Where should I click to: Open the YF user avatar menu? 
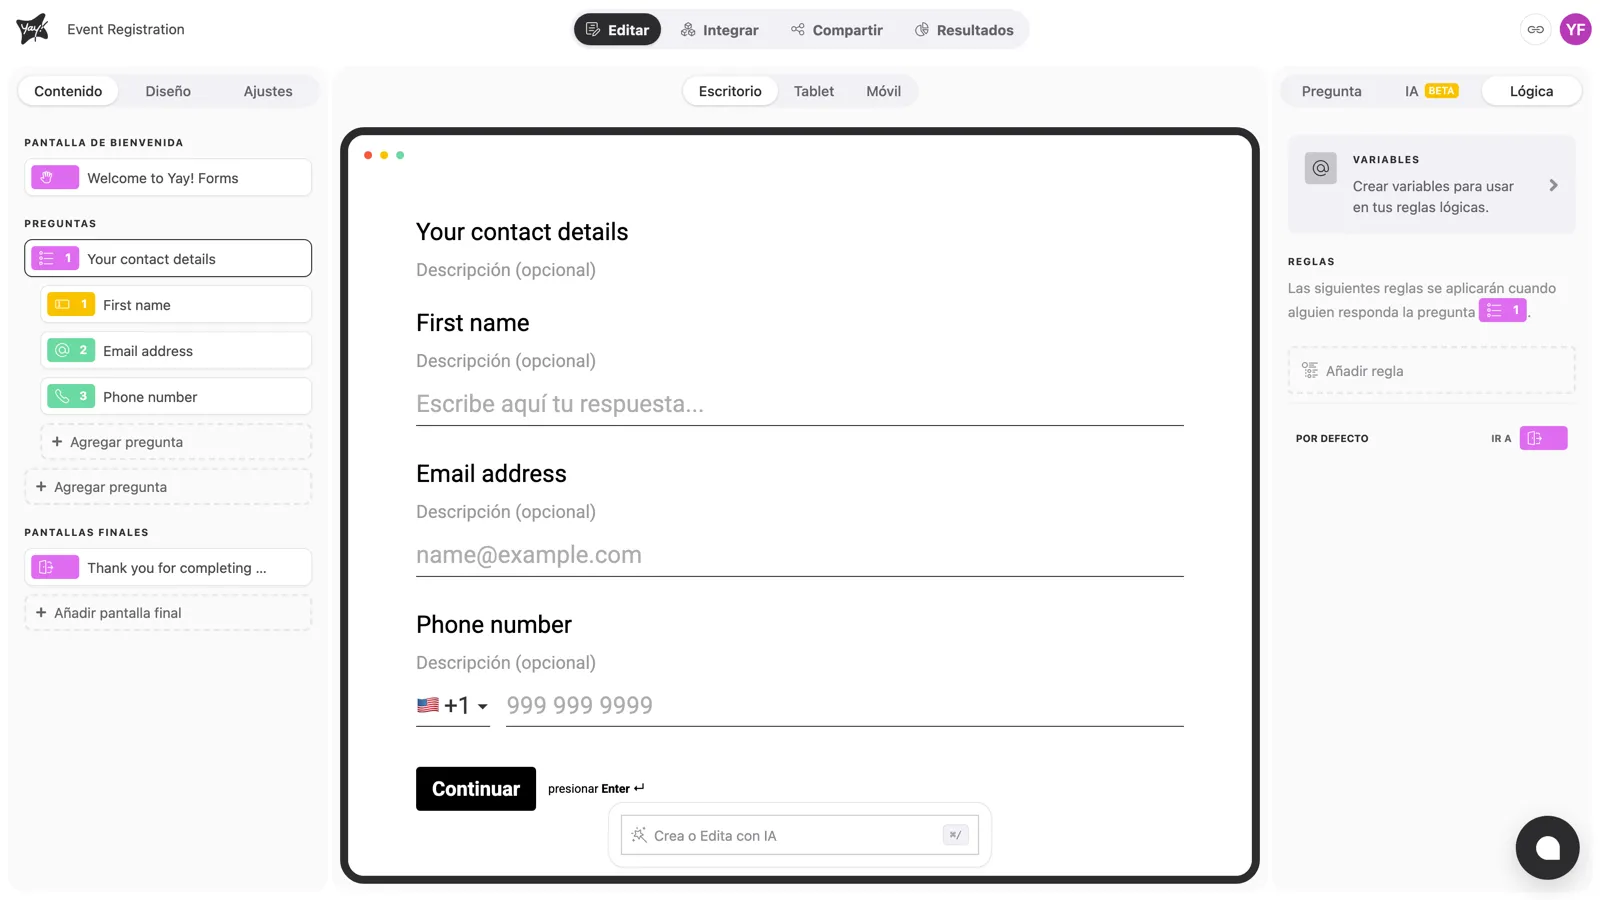pyautogui.click(x=1575, y=30)
